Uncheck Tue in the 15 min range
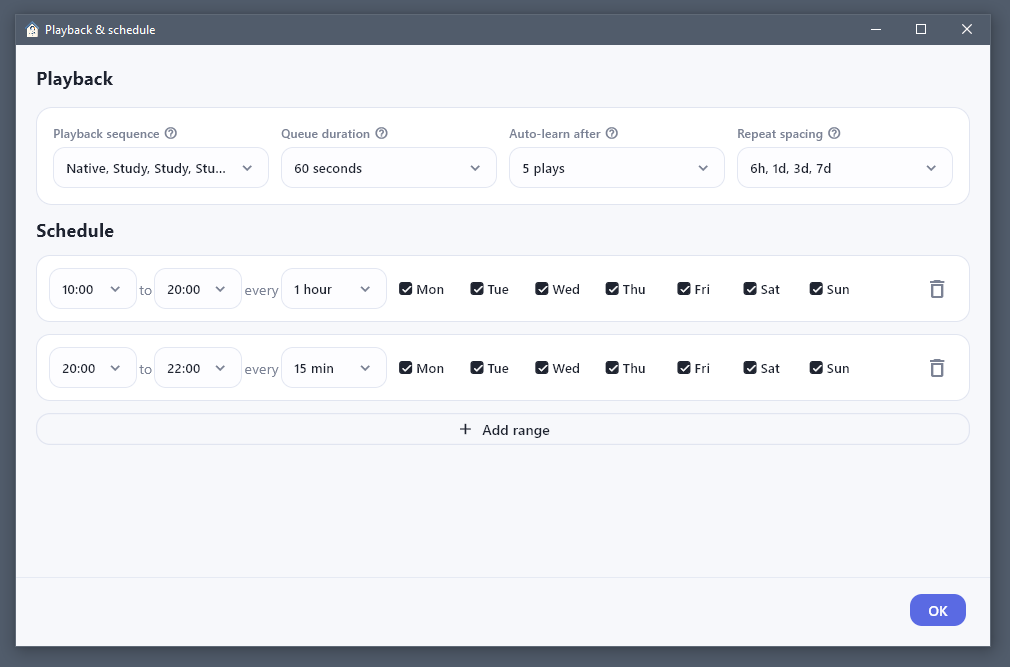The height and width of the screenshot is (667, 1010). tap(477, 368)
